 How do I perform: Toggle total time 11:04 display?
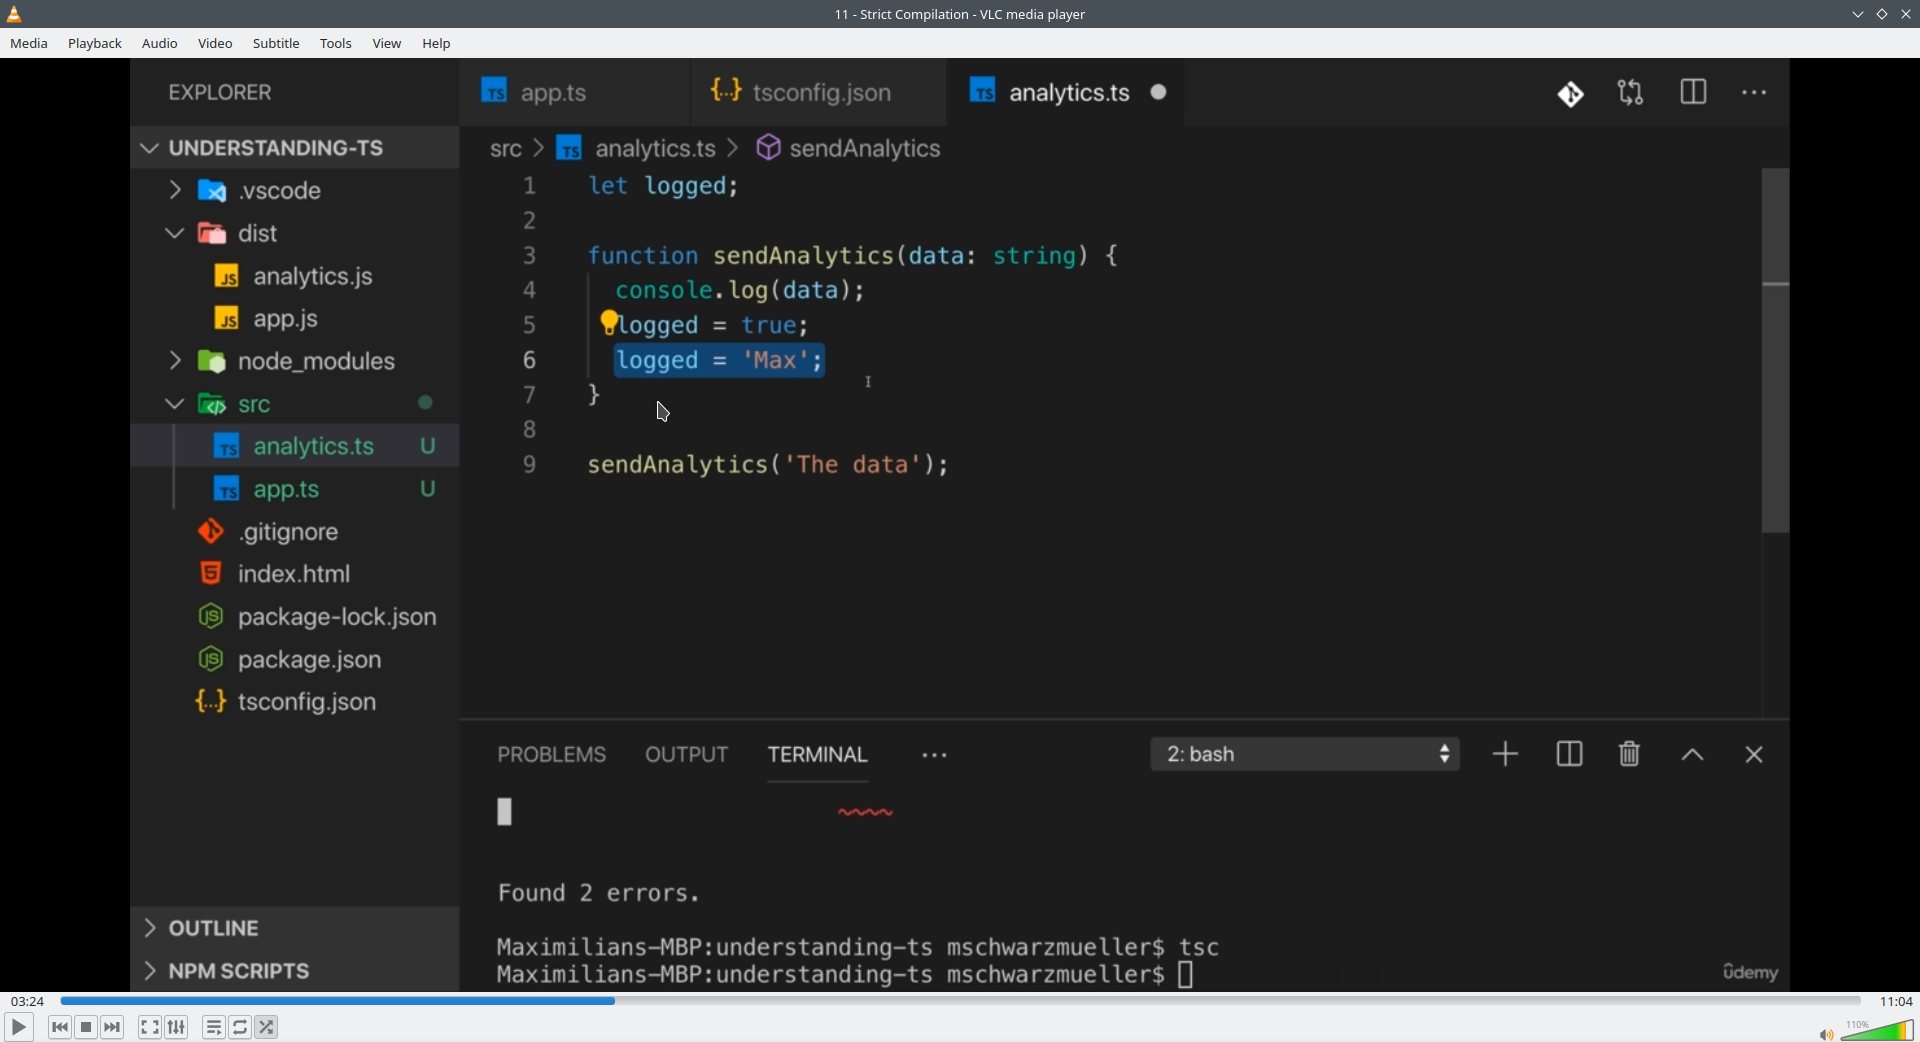(x=1896, y=1001)
